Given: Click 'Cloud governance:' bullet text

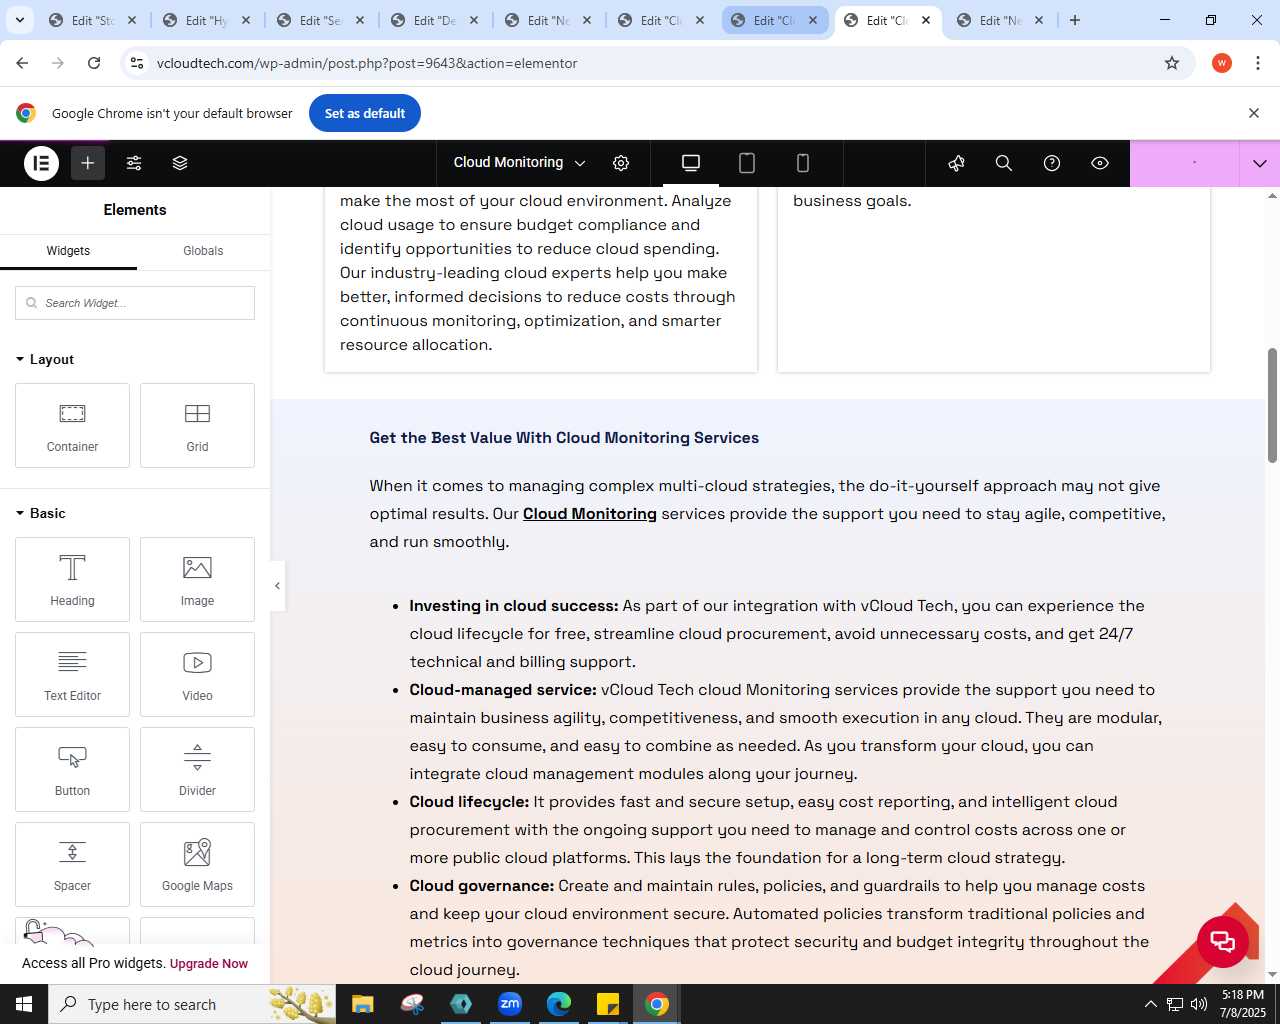Looking at the screenshot, I should coord(481,886).
